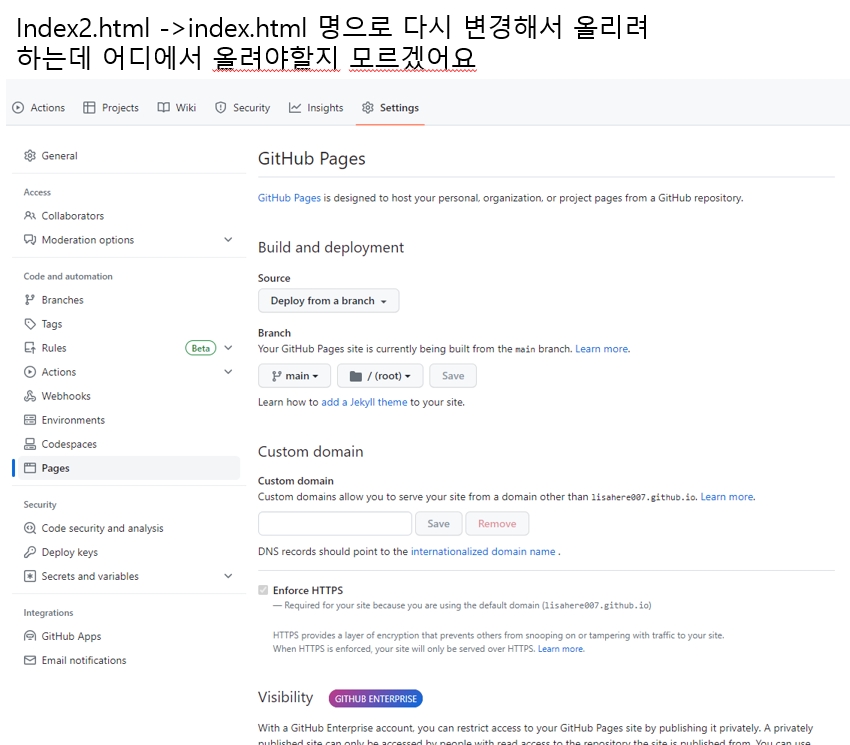Screen dimensions: 850x745
Task: Click the Security shield icon
Action: [220, 107]
